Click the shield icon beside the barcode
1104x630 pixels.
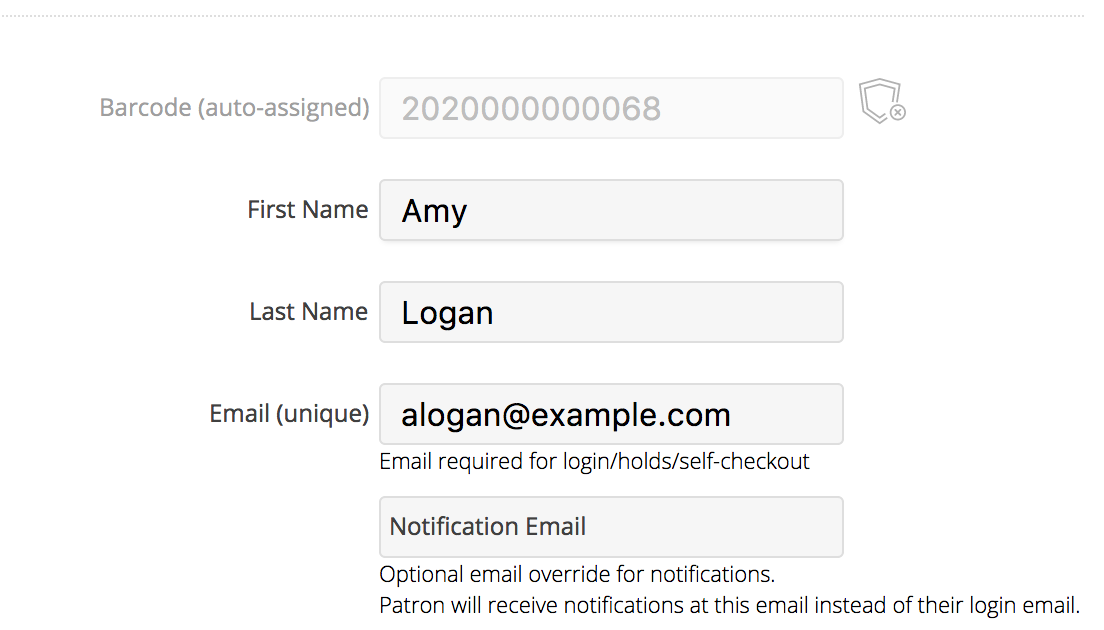878,101
